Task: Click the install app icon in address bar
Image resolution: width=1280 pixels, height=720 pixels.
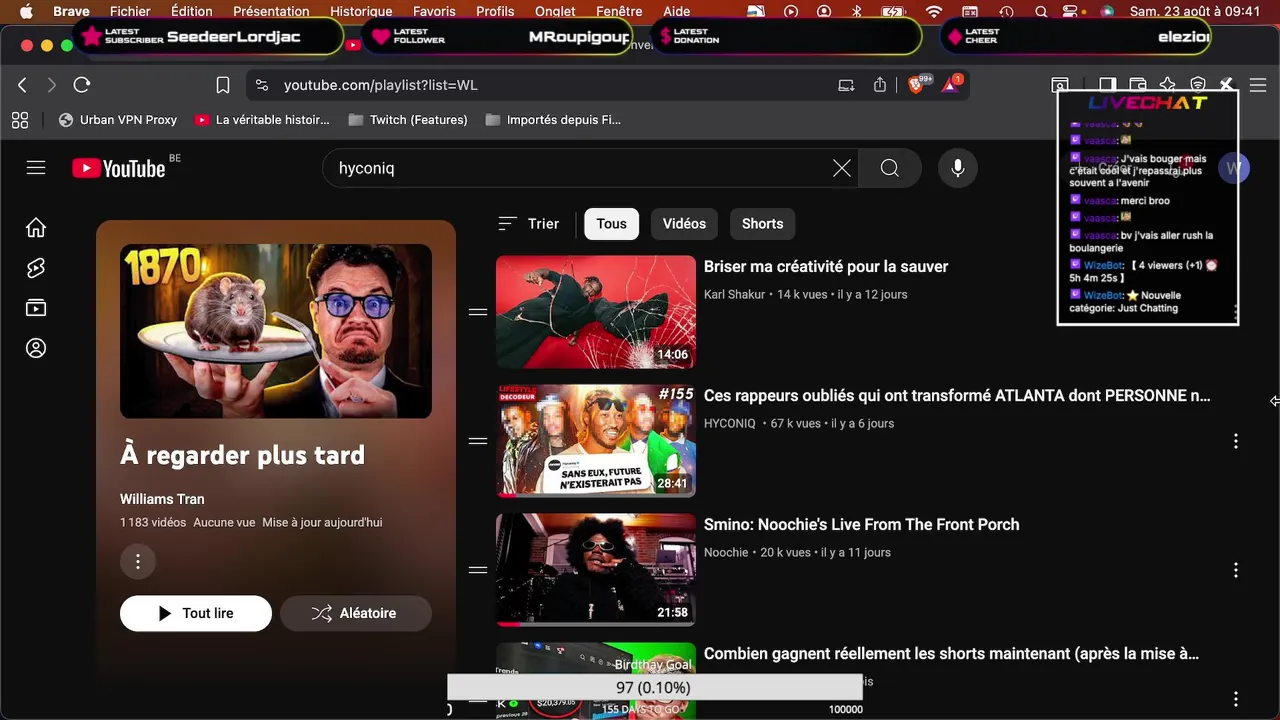Action: [846, 85]
